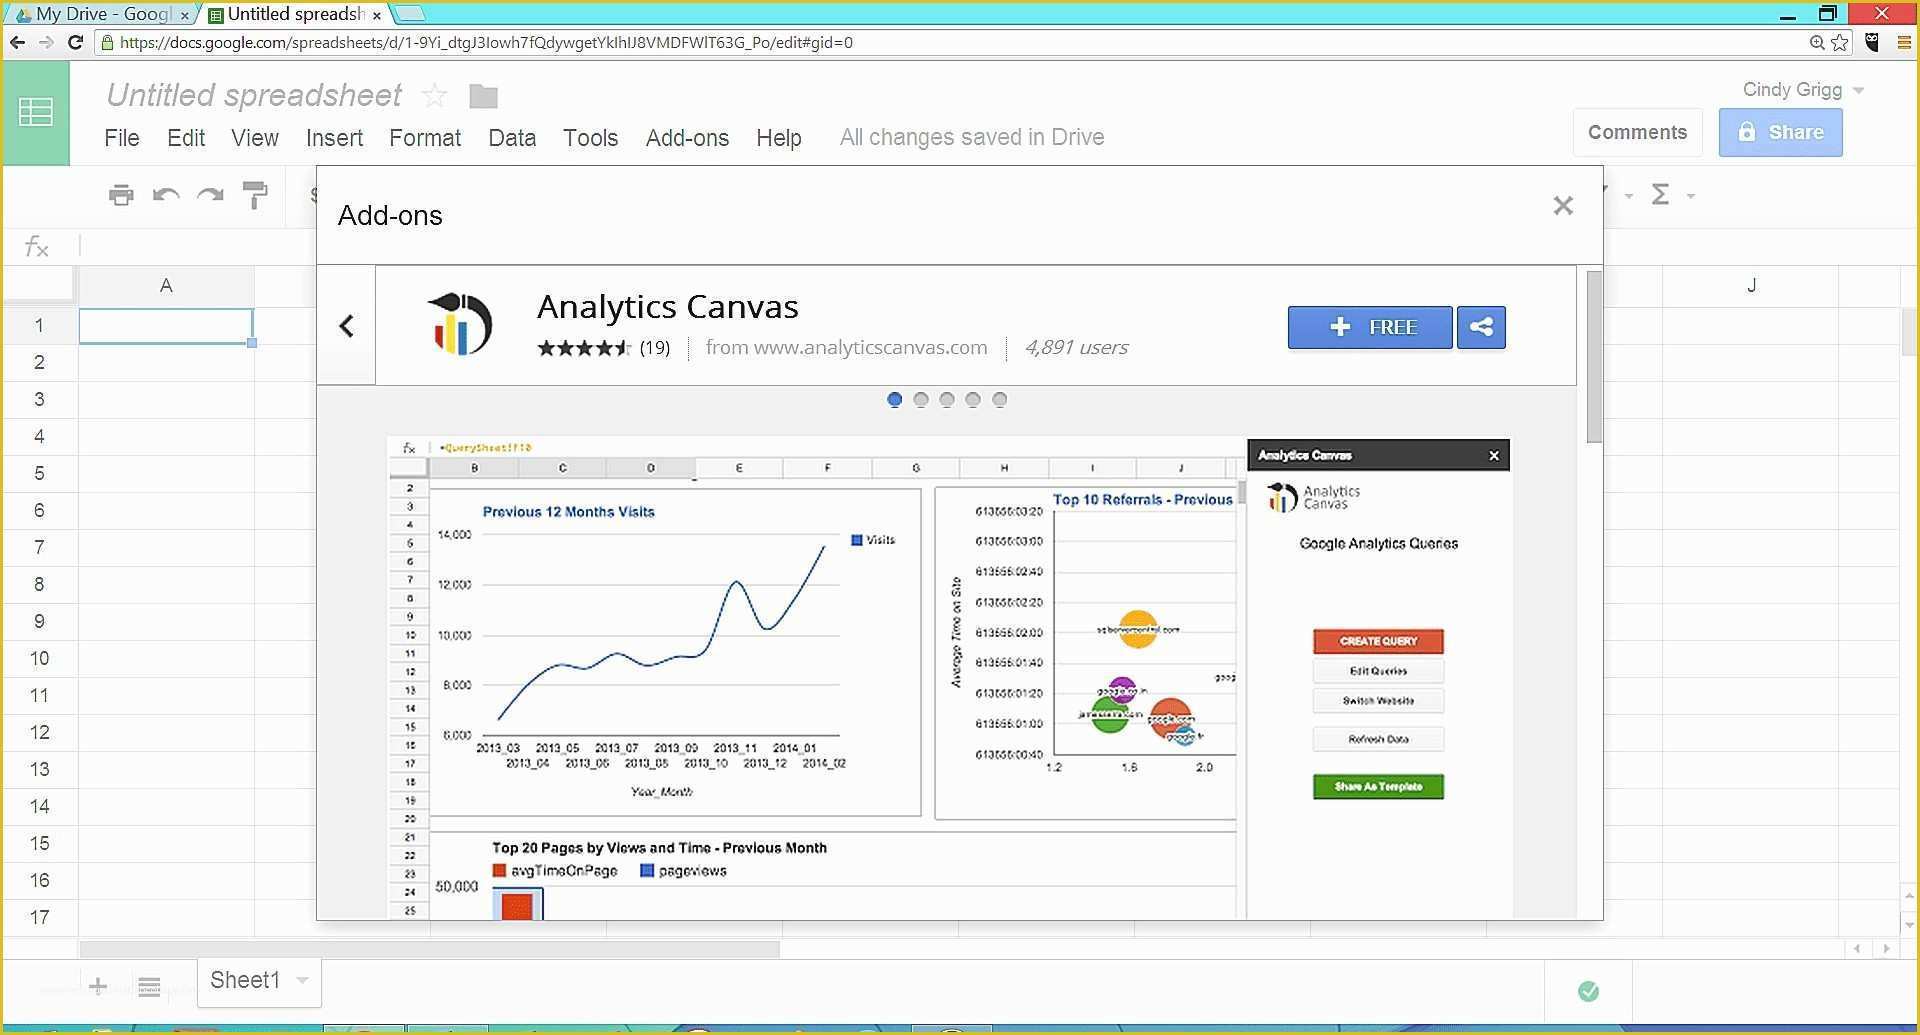The width and height of the screenshot is (1920, 1035).
Task: Open the Help menu
Action: coord(779,138)
